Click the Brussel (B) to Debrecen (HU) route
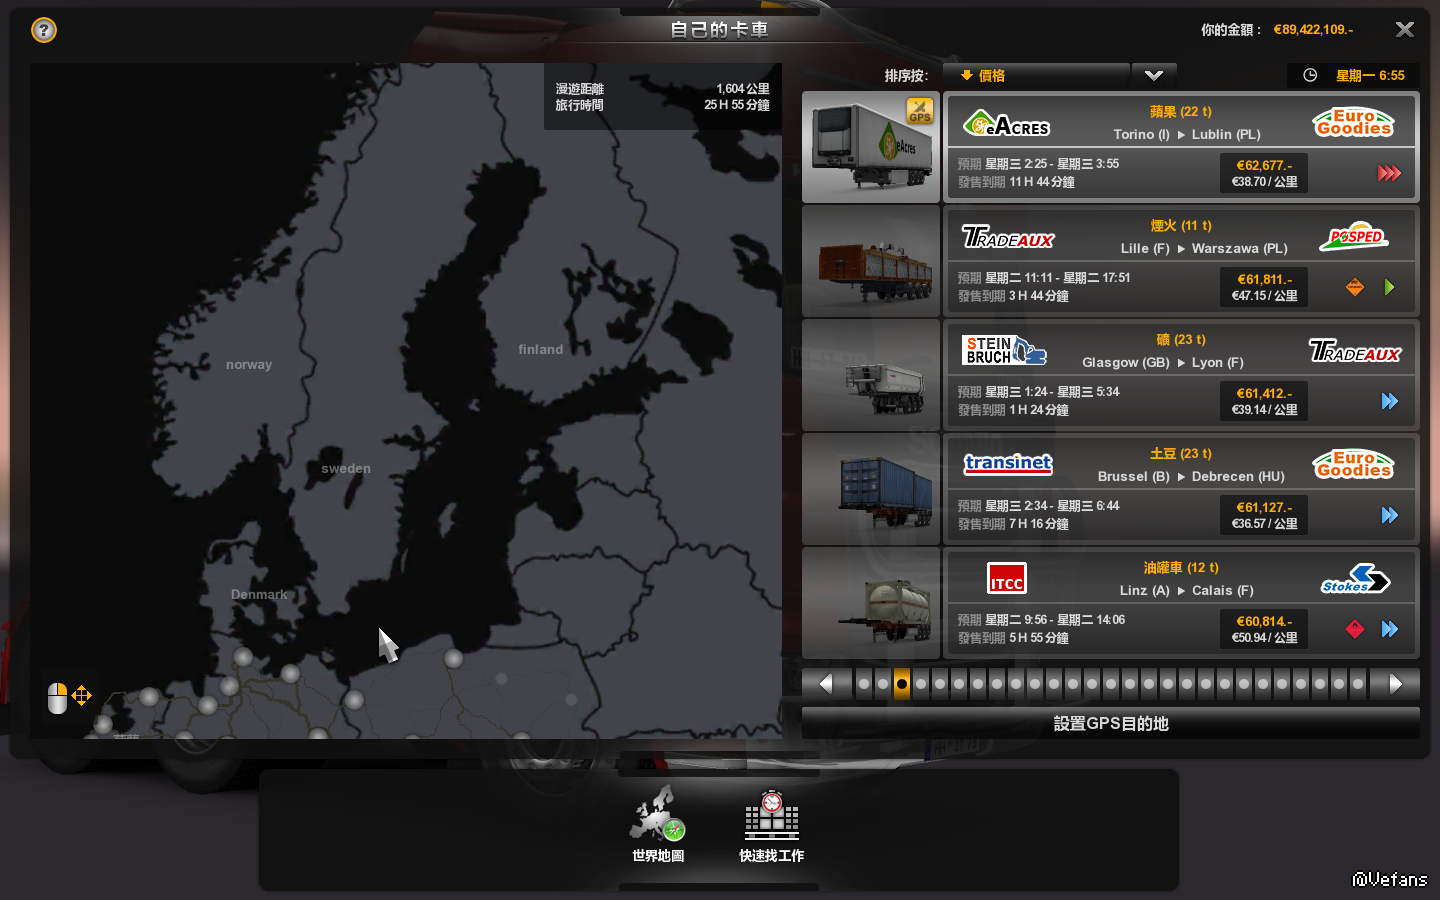 point(1191,477)
